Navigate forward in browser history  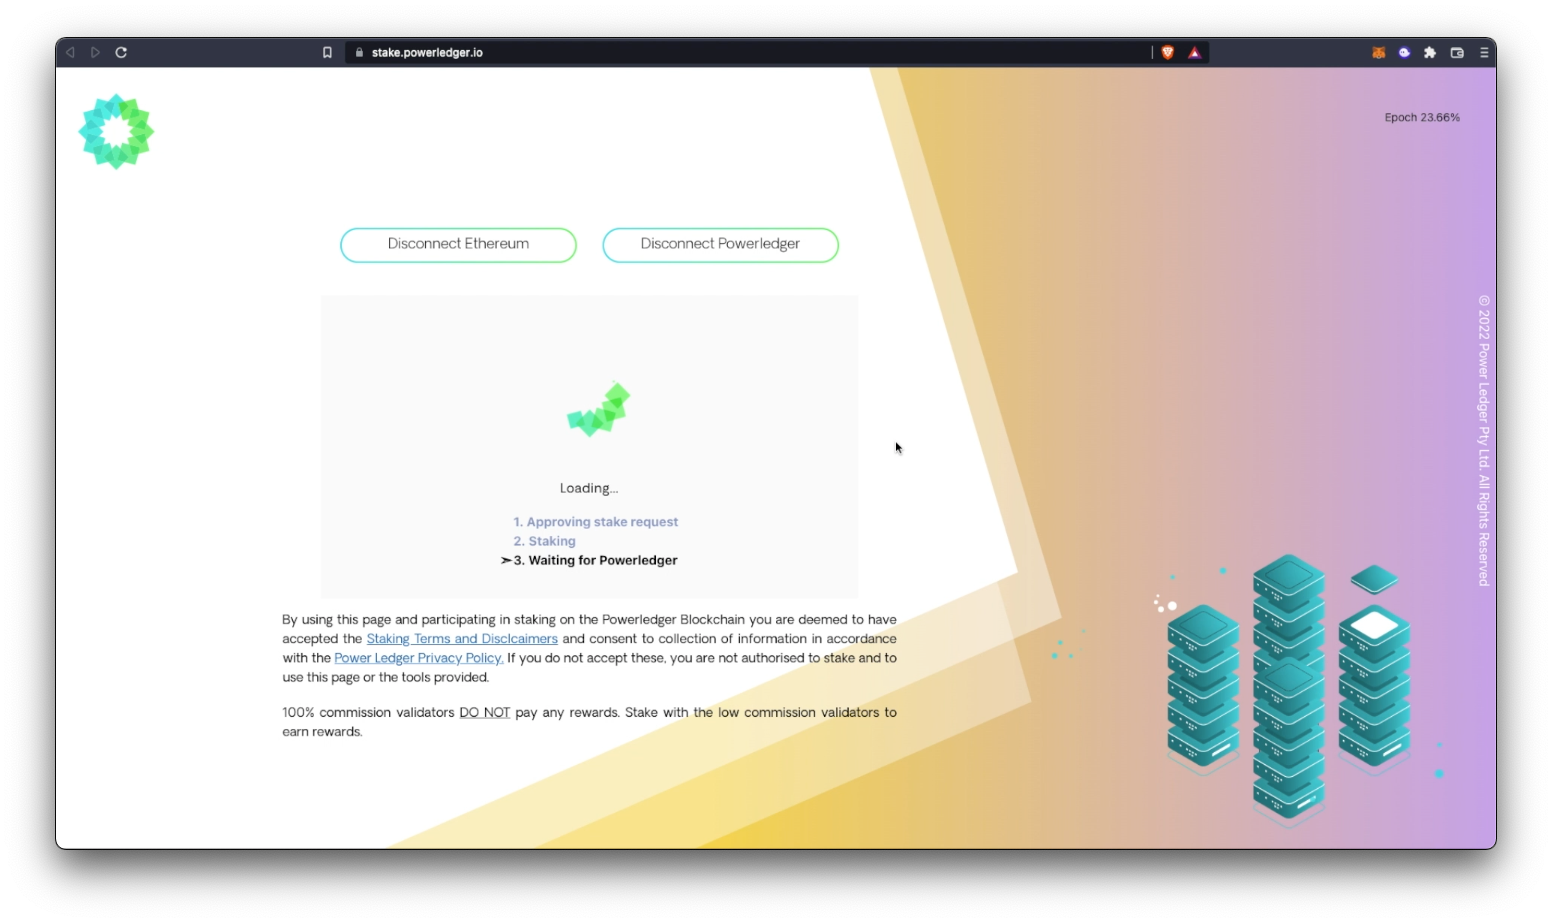(95, 52)
